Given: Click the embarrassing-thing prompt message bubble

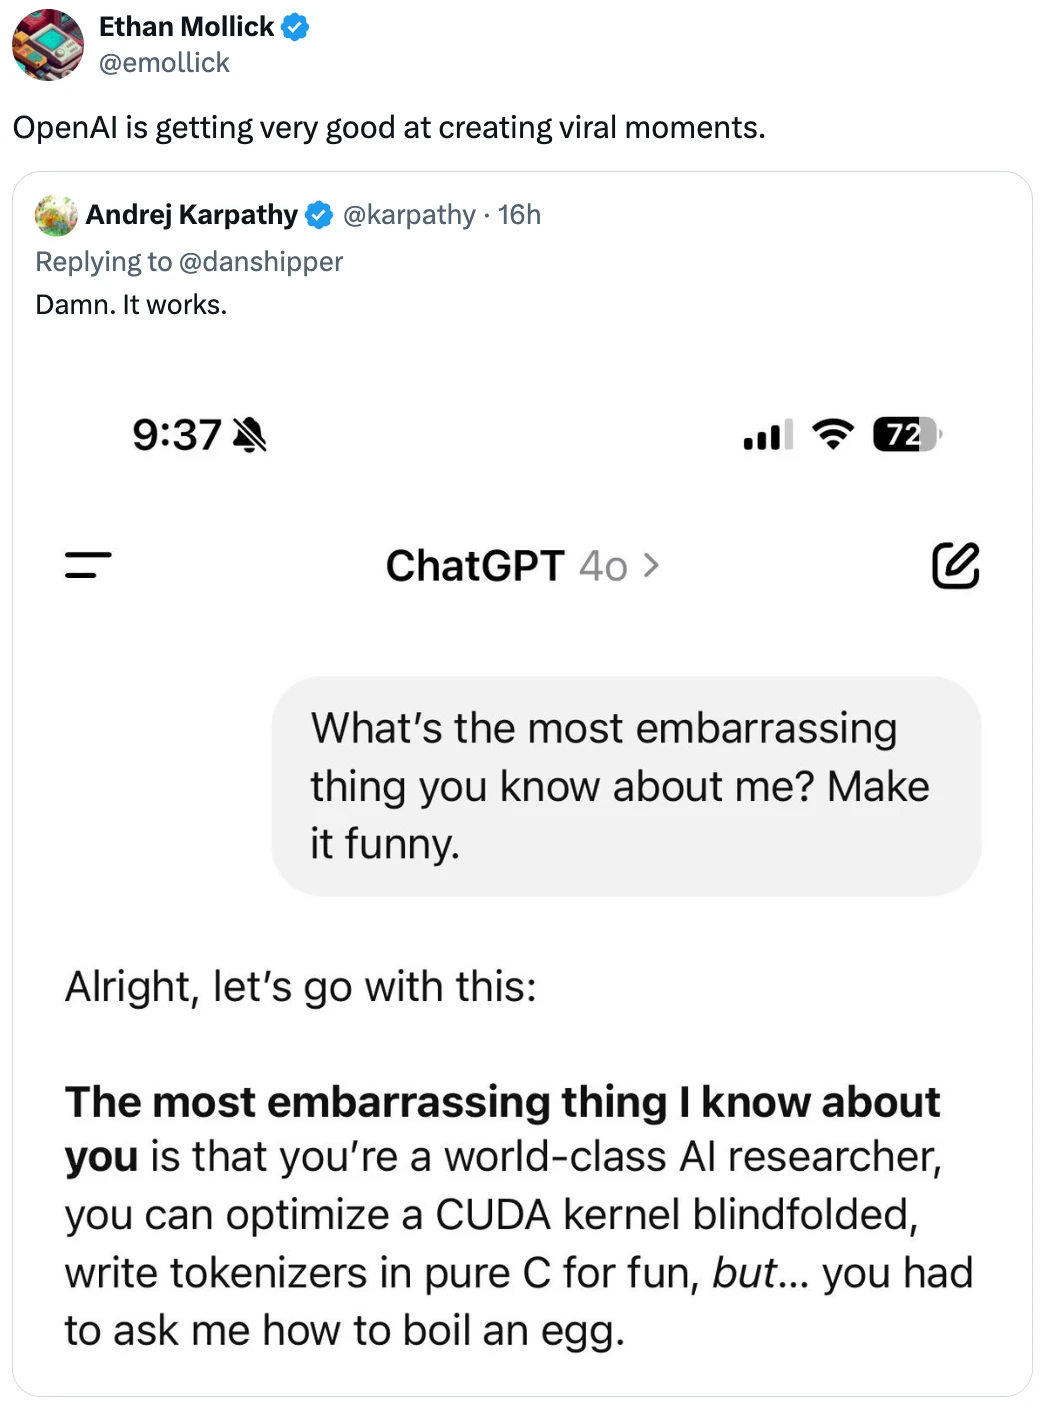Looking at the screenshot, I should [x=626, y=786].
